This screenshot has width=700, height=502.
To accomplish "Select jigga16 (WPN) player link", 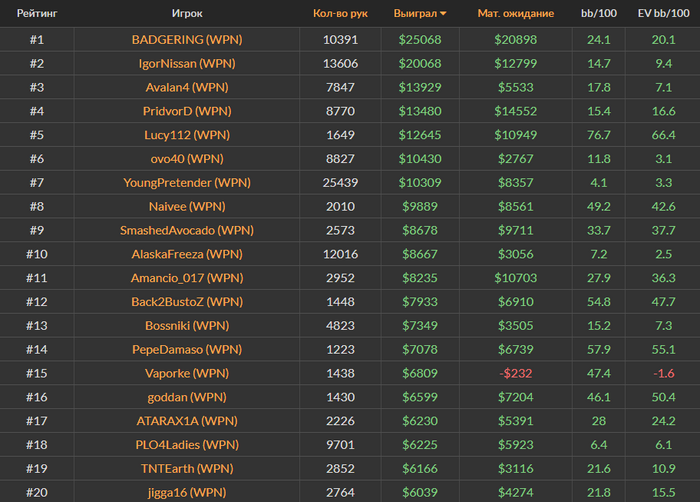I will click(x=187, y=492).
